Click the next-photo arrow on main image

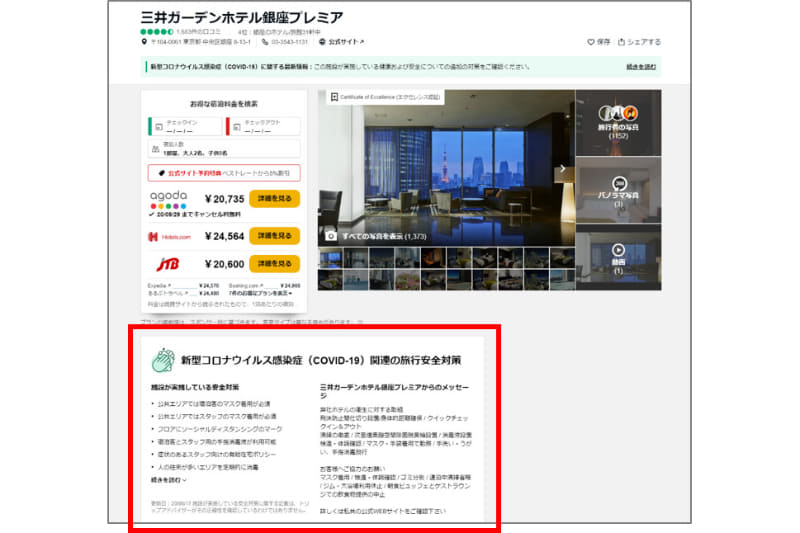click(x=563, y=168)
